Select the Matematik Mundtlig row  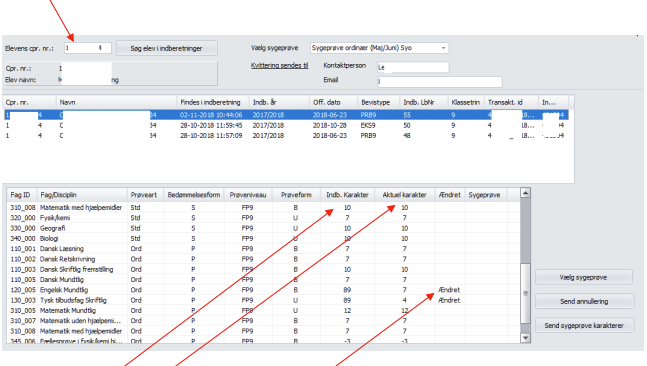[x=263, y=310]
